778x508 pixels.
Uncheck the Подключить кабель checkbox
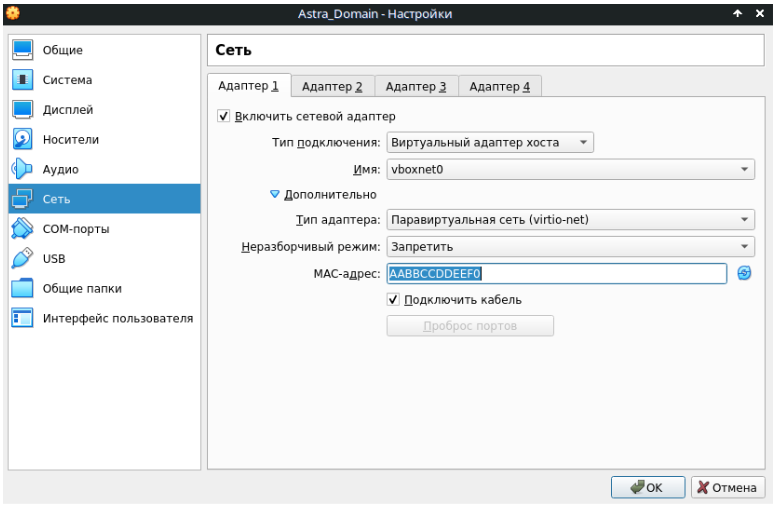[394, 299]
